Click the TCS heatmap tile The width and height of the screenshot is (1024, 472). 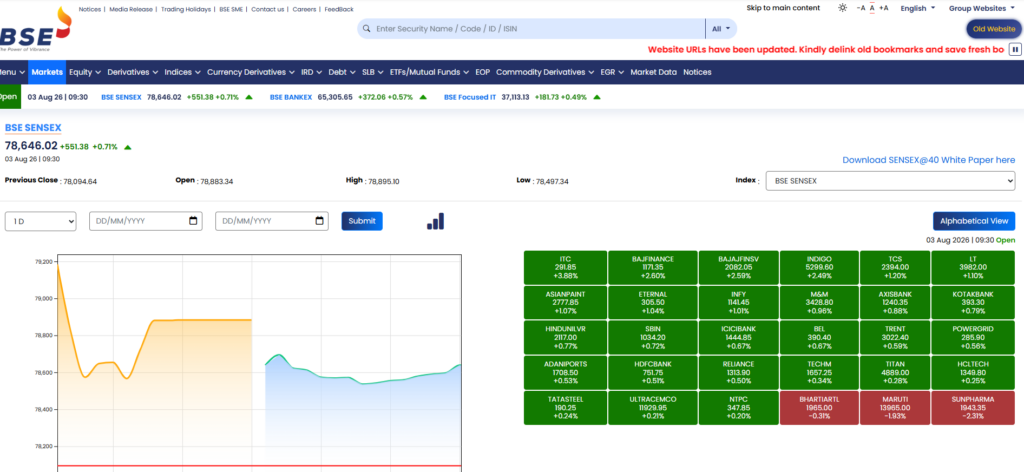(895, 267)
